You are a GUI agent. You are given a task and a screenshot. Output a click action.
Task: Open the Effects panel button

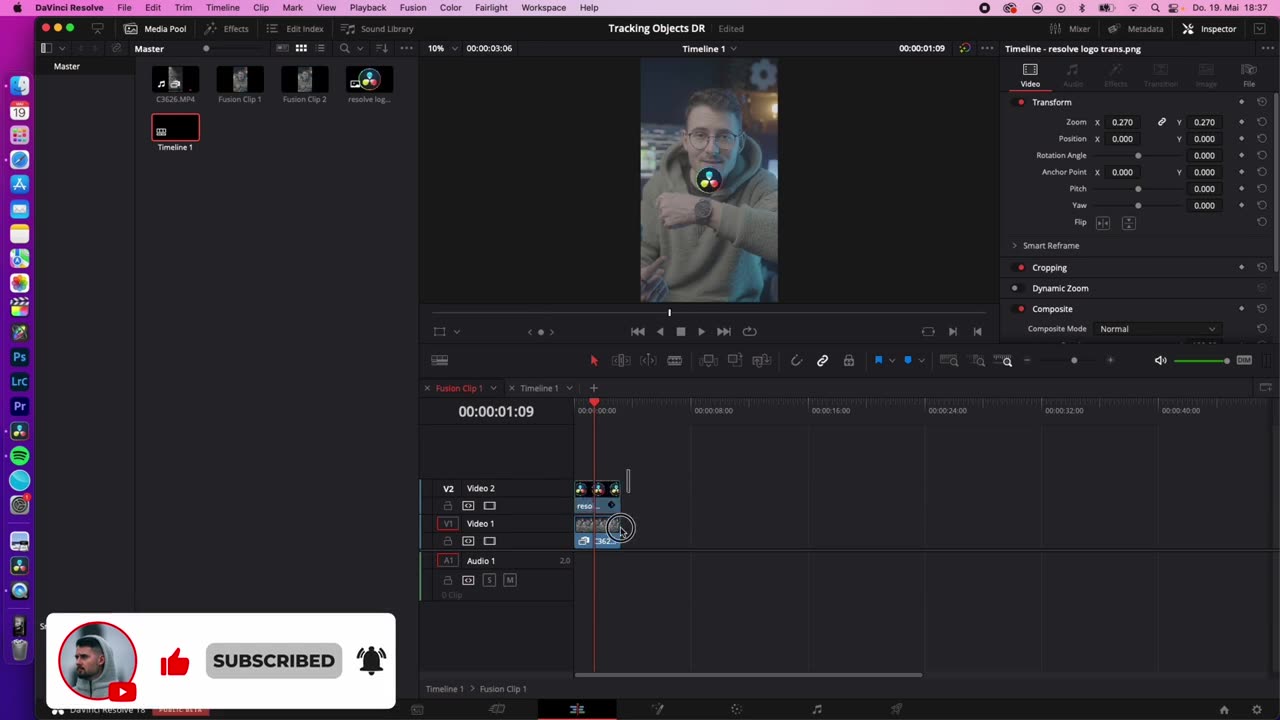click(x=226, y=29)
